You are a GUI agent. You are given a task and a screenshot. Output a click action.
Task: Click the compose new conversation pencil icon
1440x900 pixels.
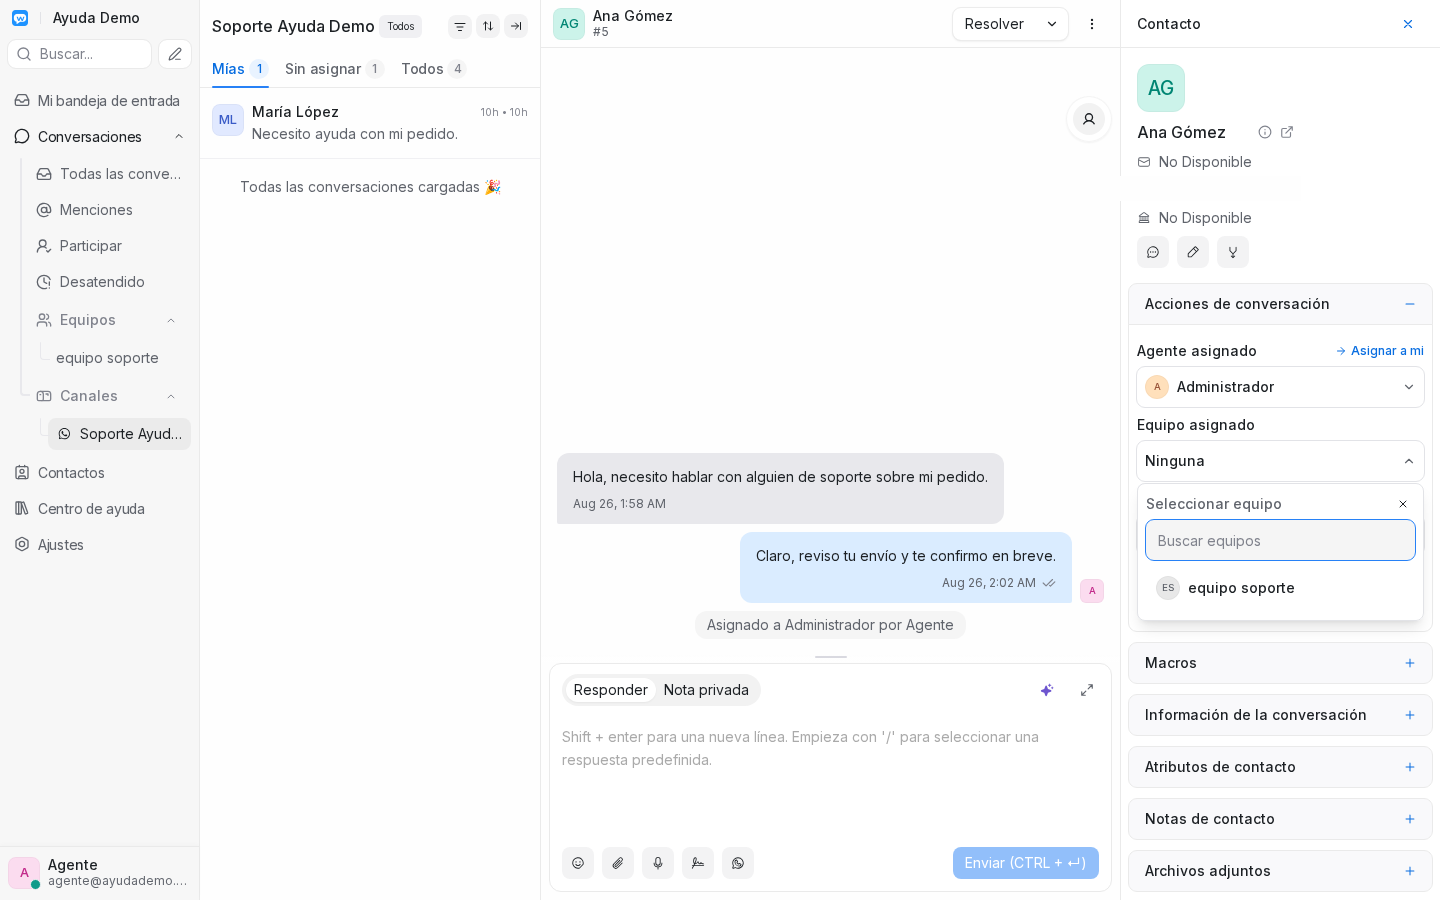click(175, 54)
